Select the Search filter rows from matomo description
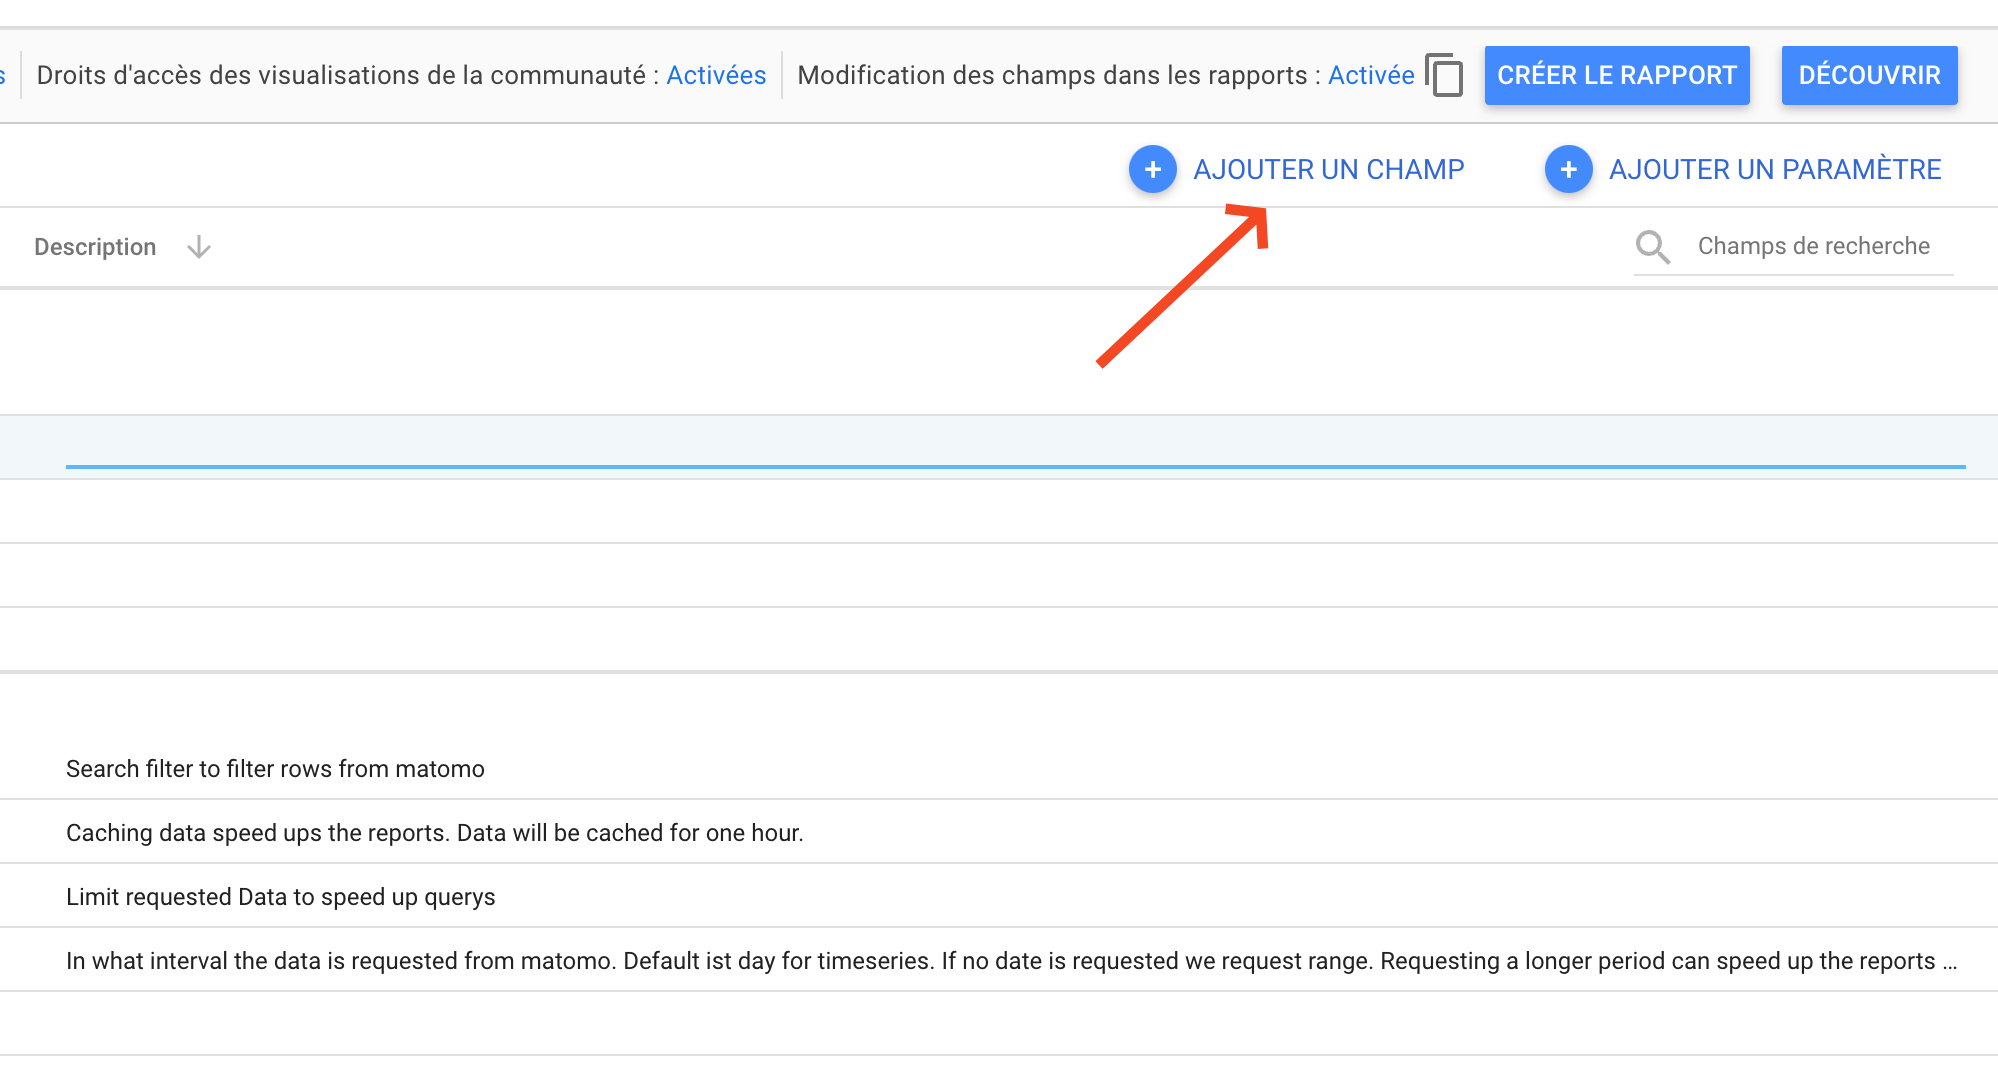Viewport: 1998px width, 1072px height. pos(275,769)
